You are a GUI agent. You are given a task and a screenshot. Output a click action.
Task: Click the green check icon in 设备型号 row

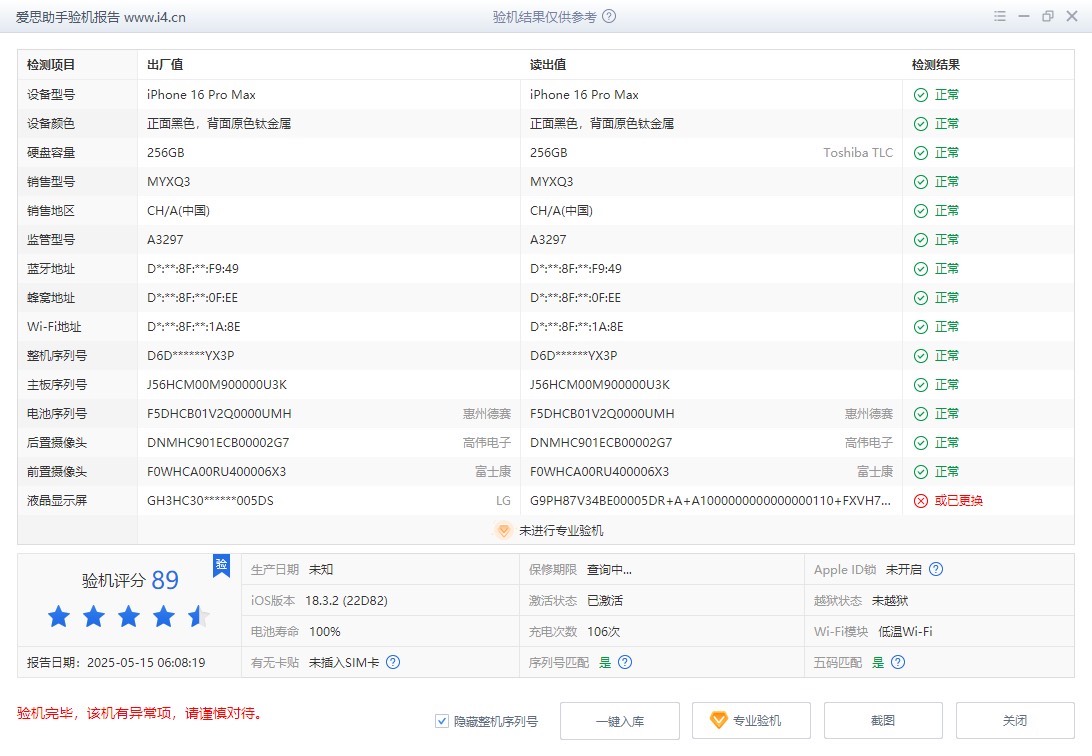(x=921, y=95)
